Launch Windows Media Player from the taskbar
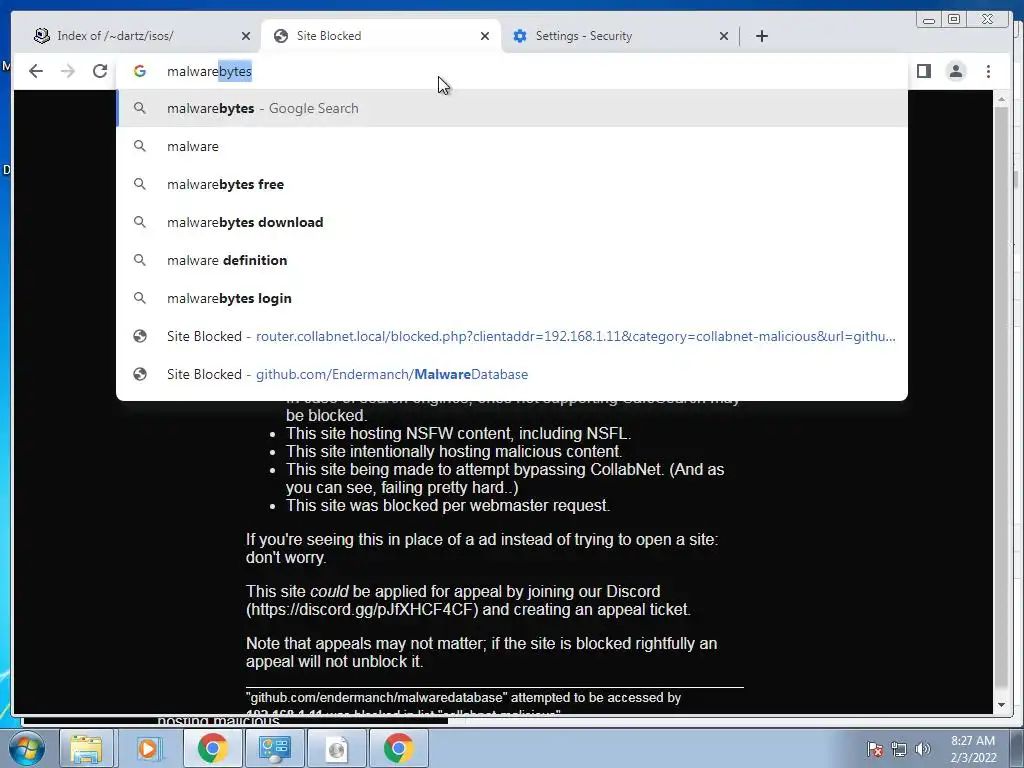Viewport: 1024px width, 768px height. pos(148,748)
